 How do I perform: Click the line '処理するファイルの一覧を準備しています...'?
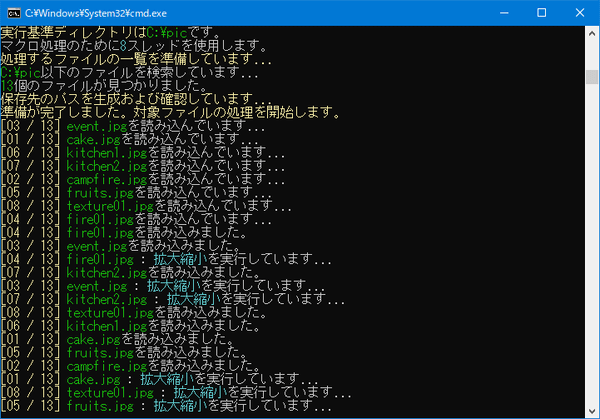[x=136, y=59]
